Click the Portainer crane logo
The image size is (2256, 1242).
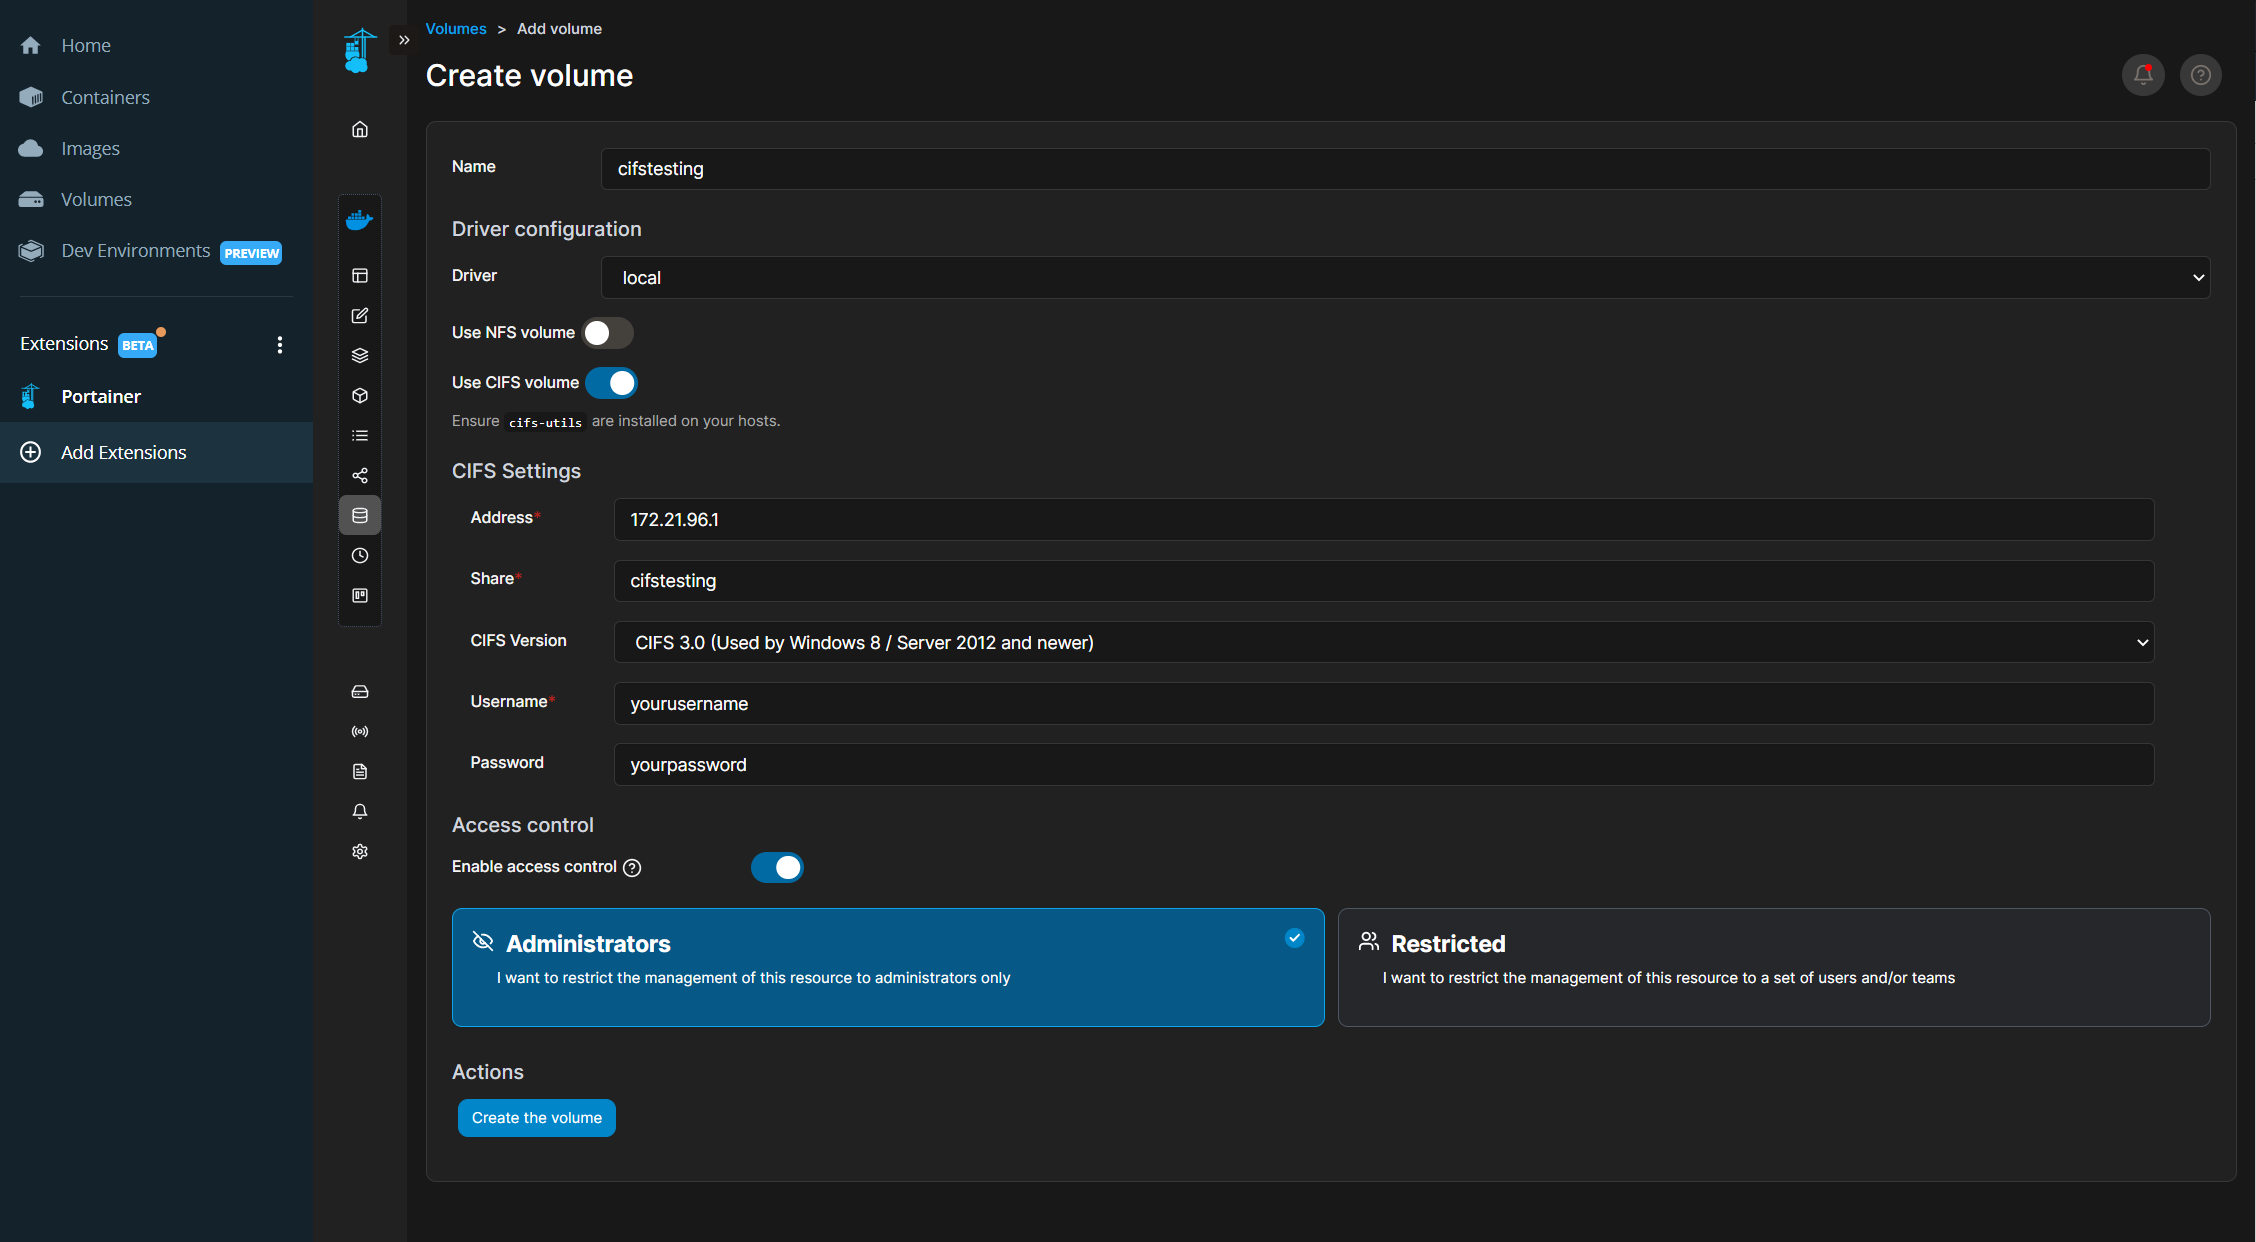click(x=359, y=50)
